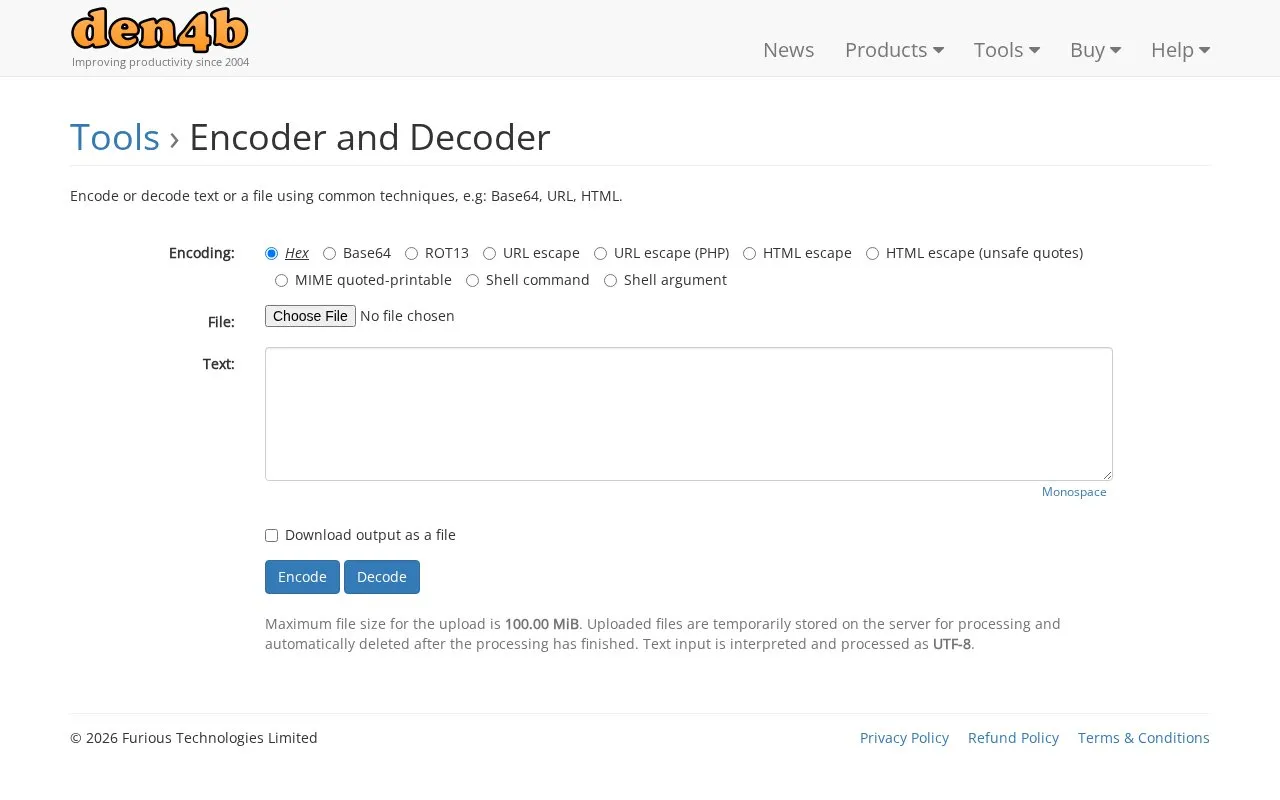Click the den4b logo

click(160, 30)
